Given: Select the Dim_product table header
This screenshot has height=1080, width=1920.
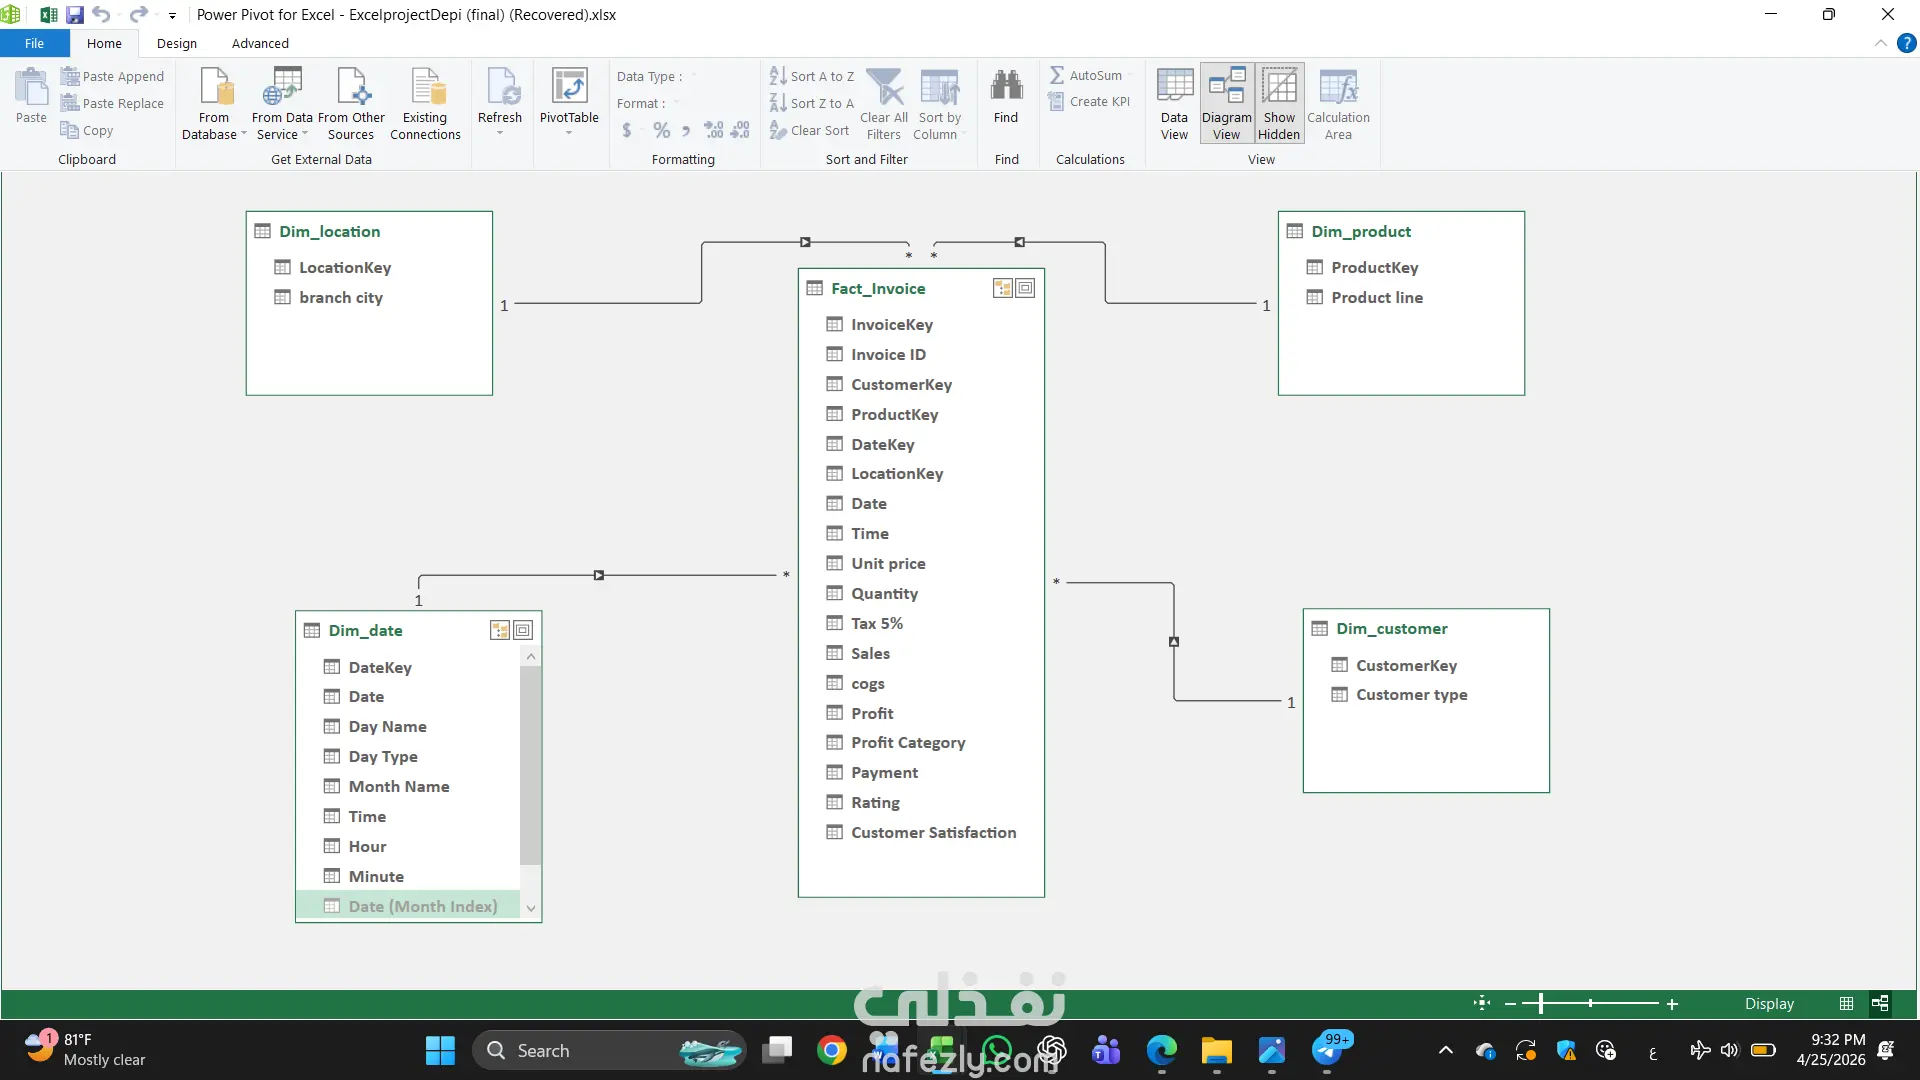Looking at the screenshot, I should click(1401, 231).
